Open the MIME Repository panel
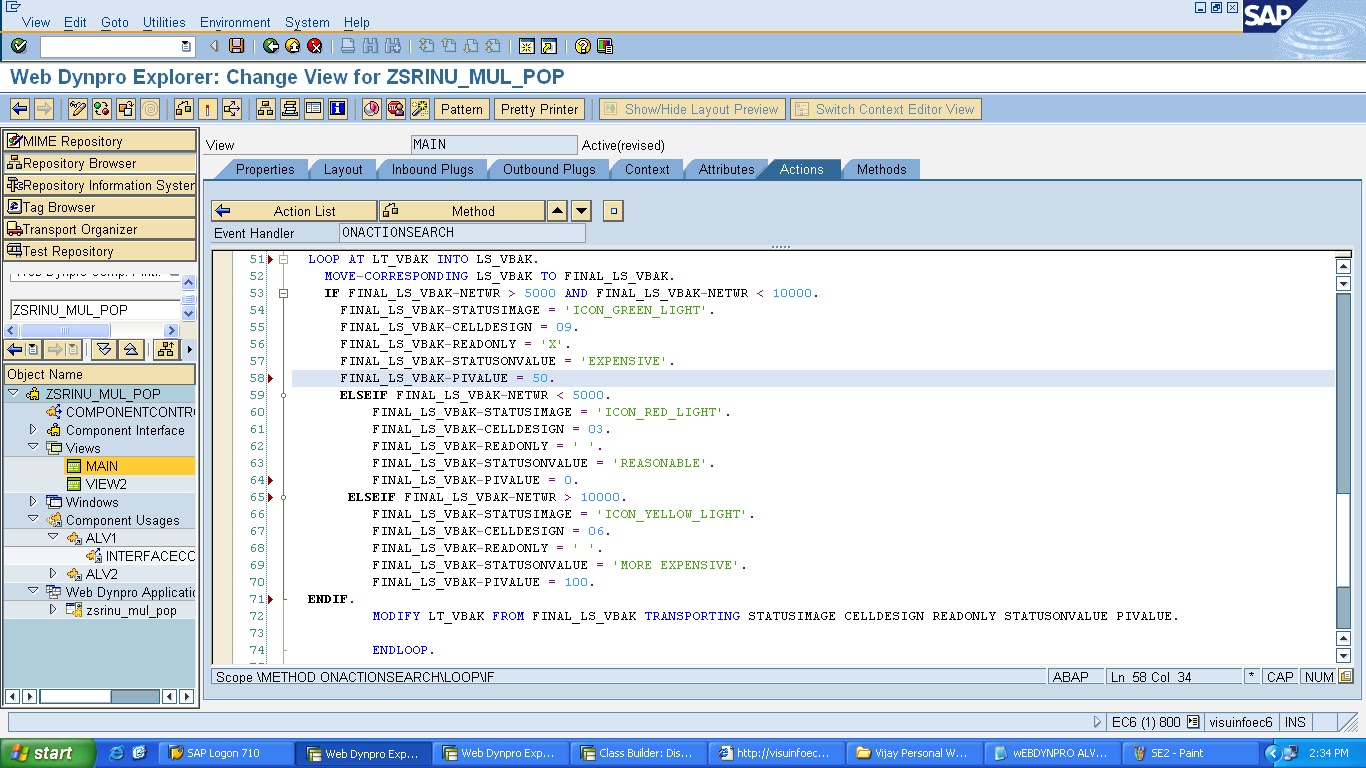1366x768 pixels. (100, 141)
